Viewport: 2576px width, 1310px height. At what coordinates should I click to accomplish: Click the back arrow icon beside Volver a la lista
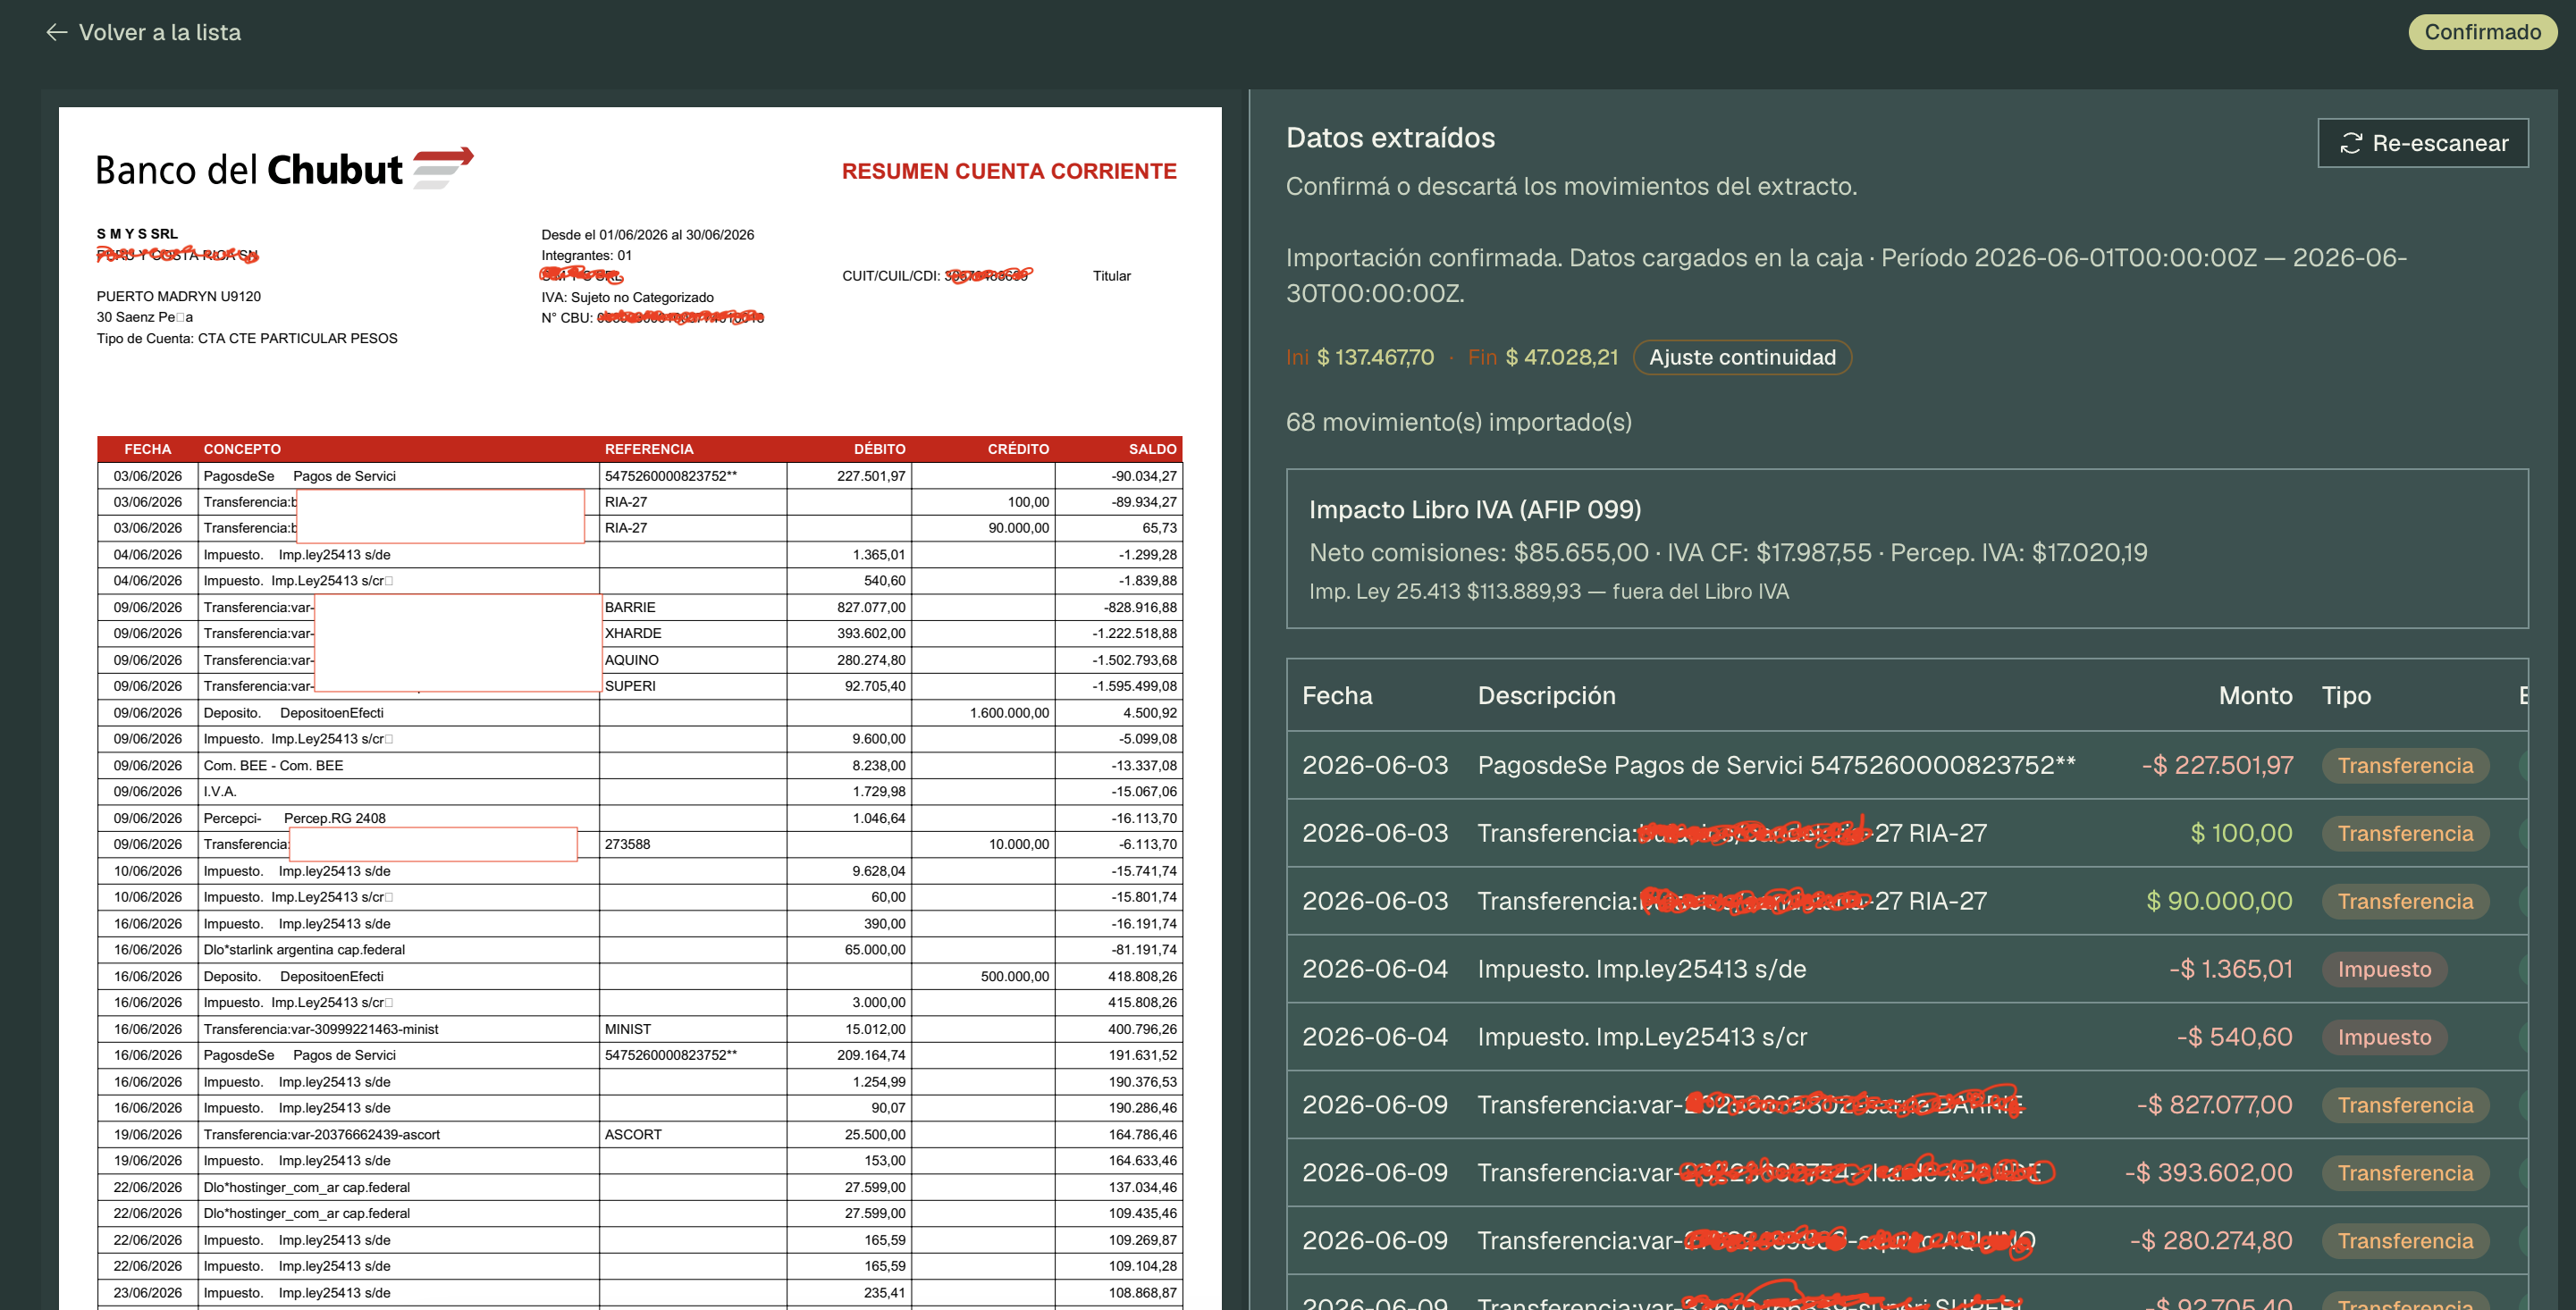pyautogui.click(x=57, y=32)
